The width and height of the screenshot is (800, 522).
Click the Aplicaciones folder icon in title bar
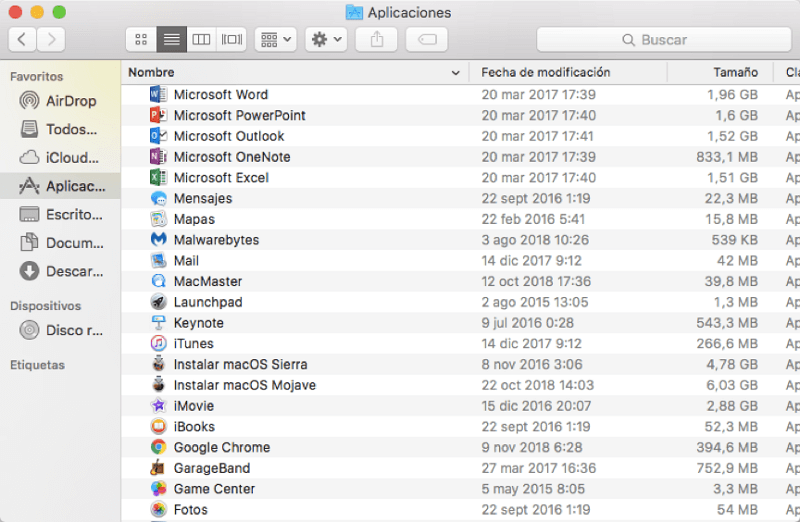(354, 12)
